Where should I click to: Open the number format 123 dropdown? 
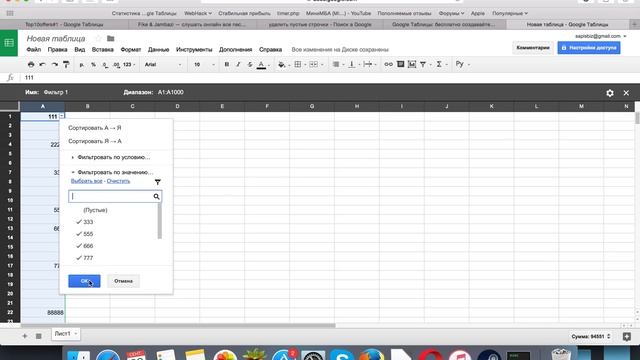click(129, 64)
